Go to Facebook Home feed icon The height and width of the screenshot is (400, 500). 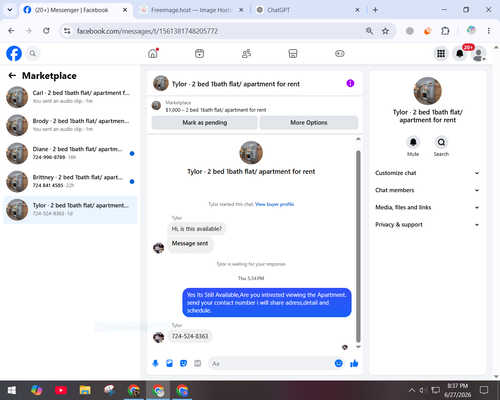(x=153, y=53)
